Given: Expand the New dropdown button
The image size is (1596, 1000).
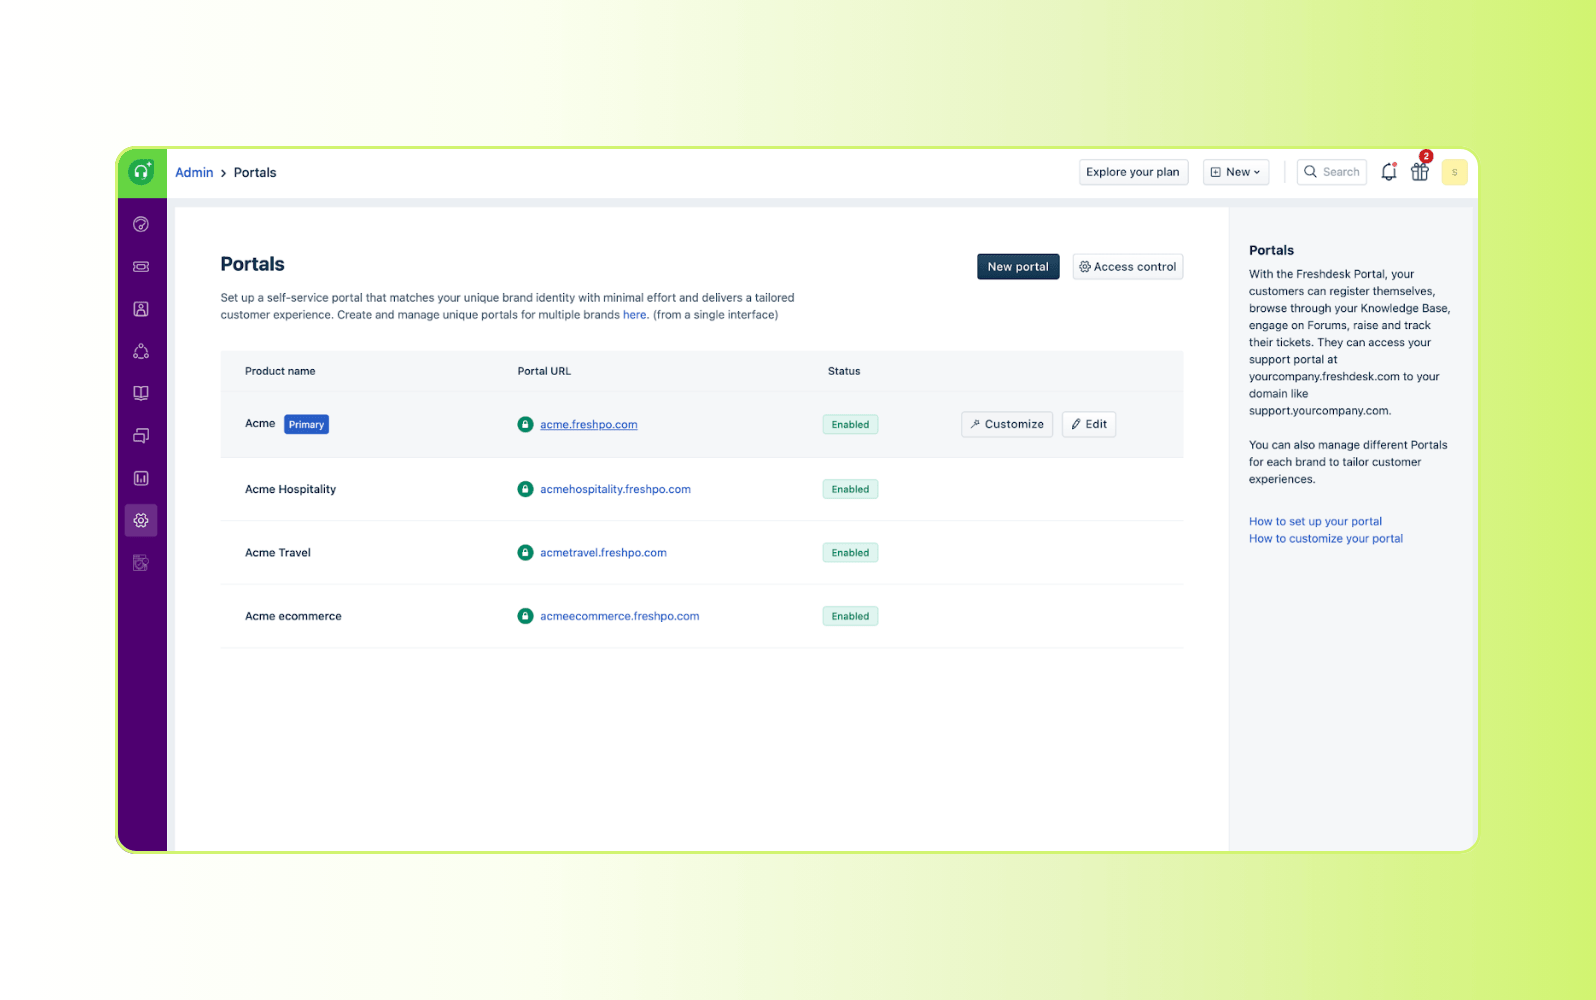Looking at the screenshot, I should [1236, 172].
